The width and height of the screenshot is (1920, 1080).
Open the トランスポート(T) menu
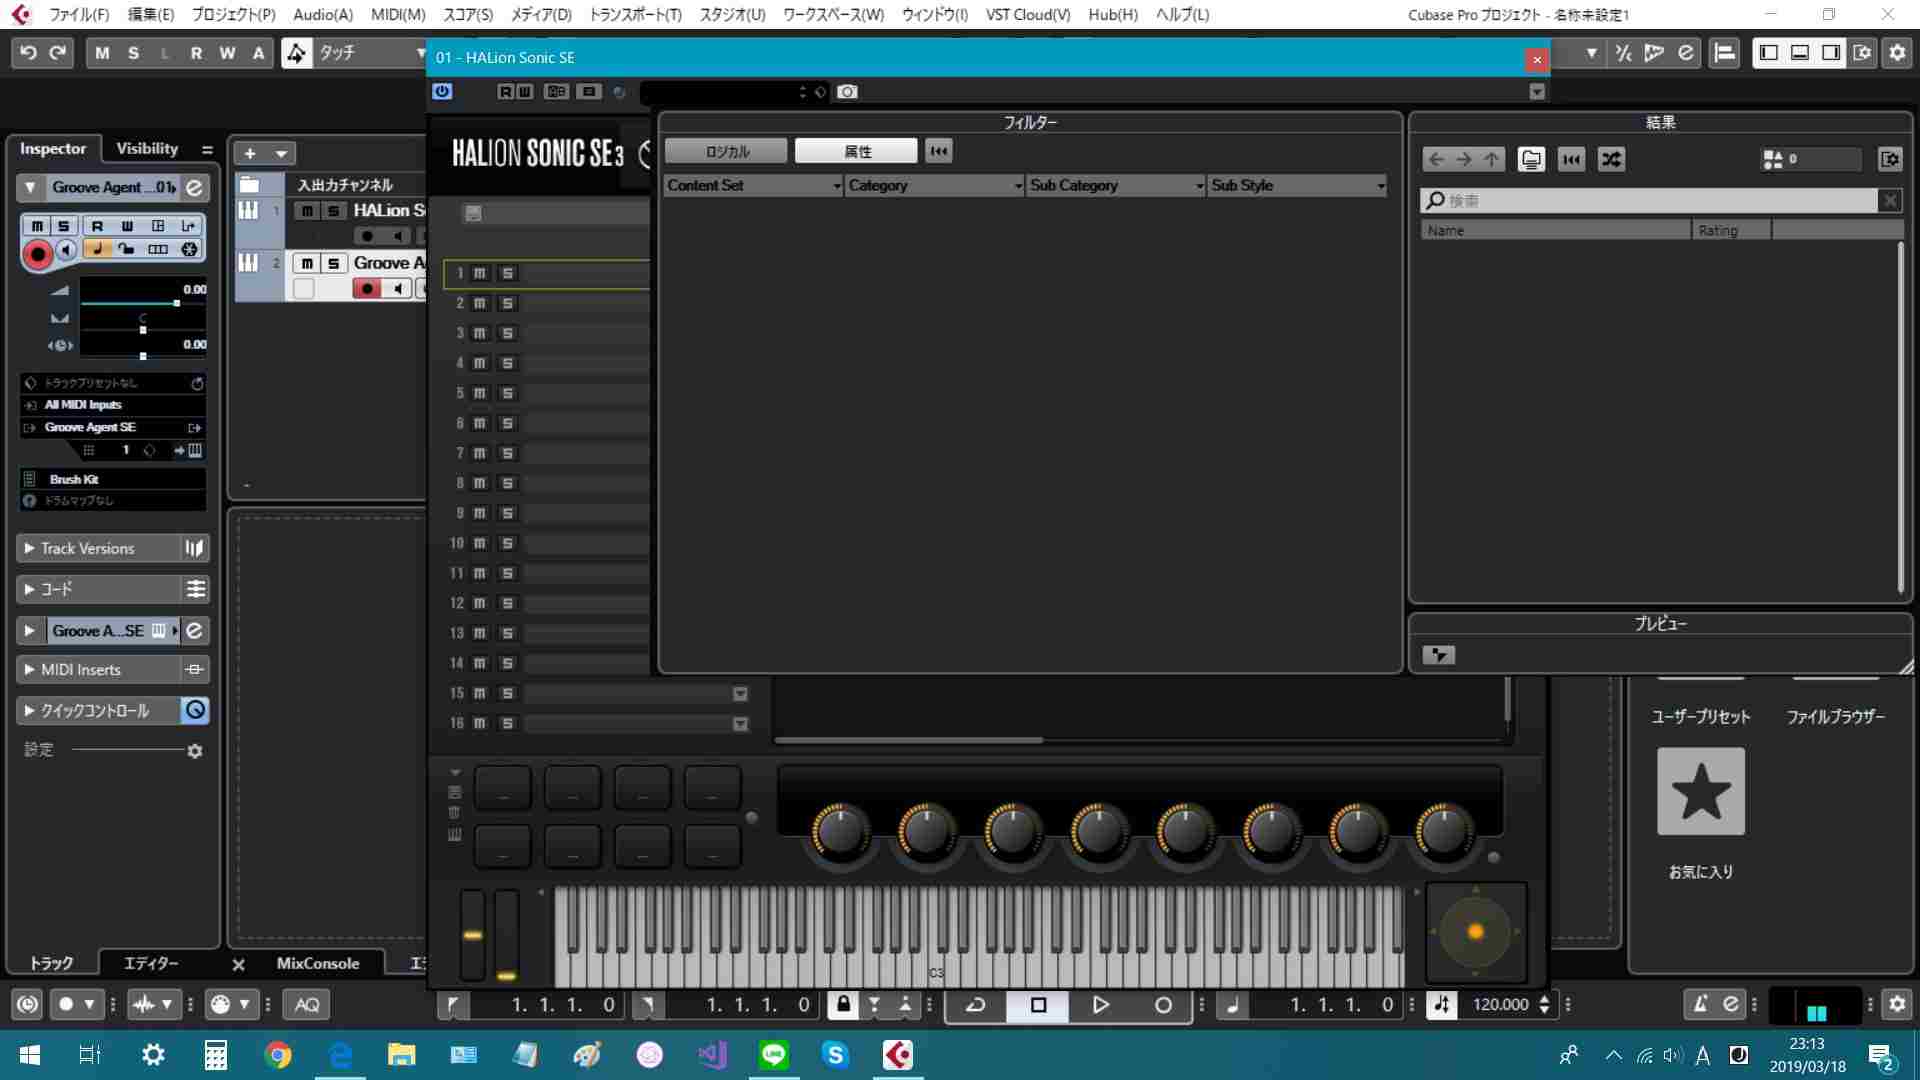point(635,14)
